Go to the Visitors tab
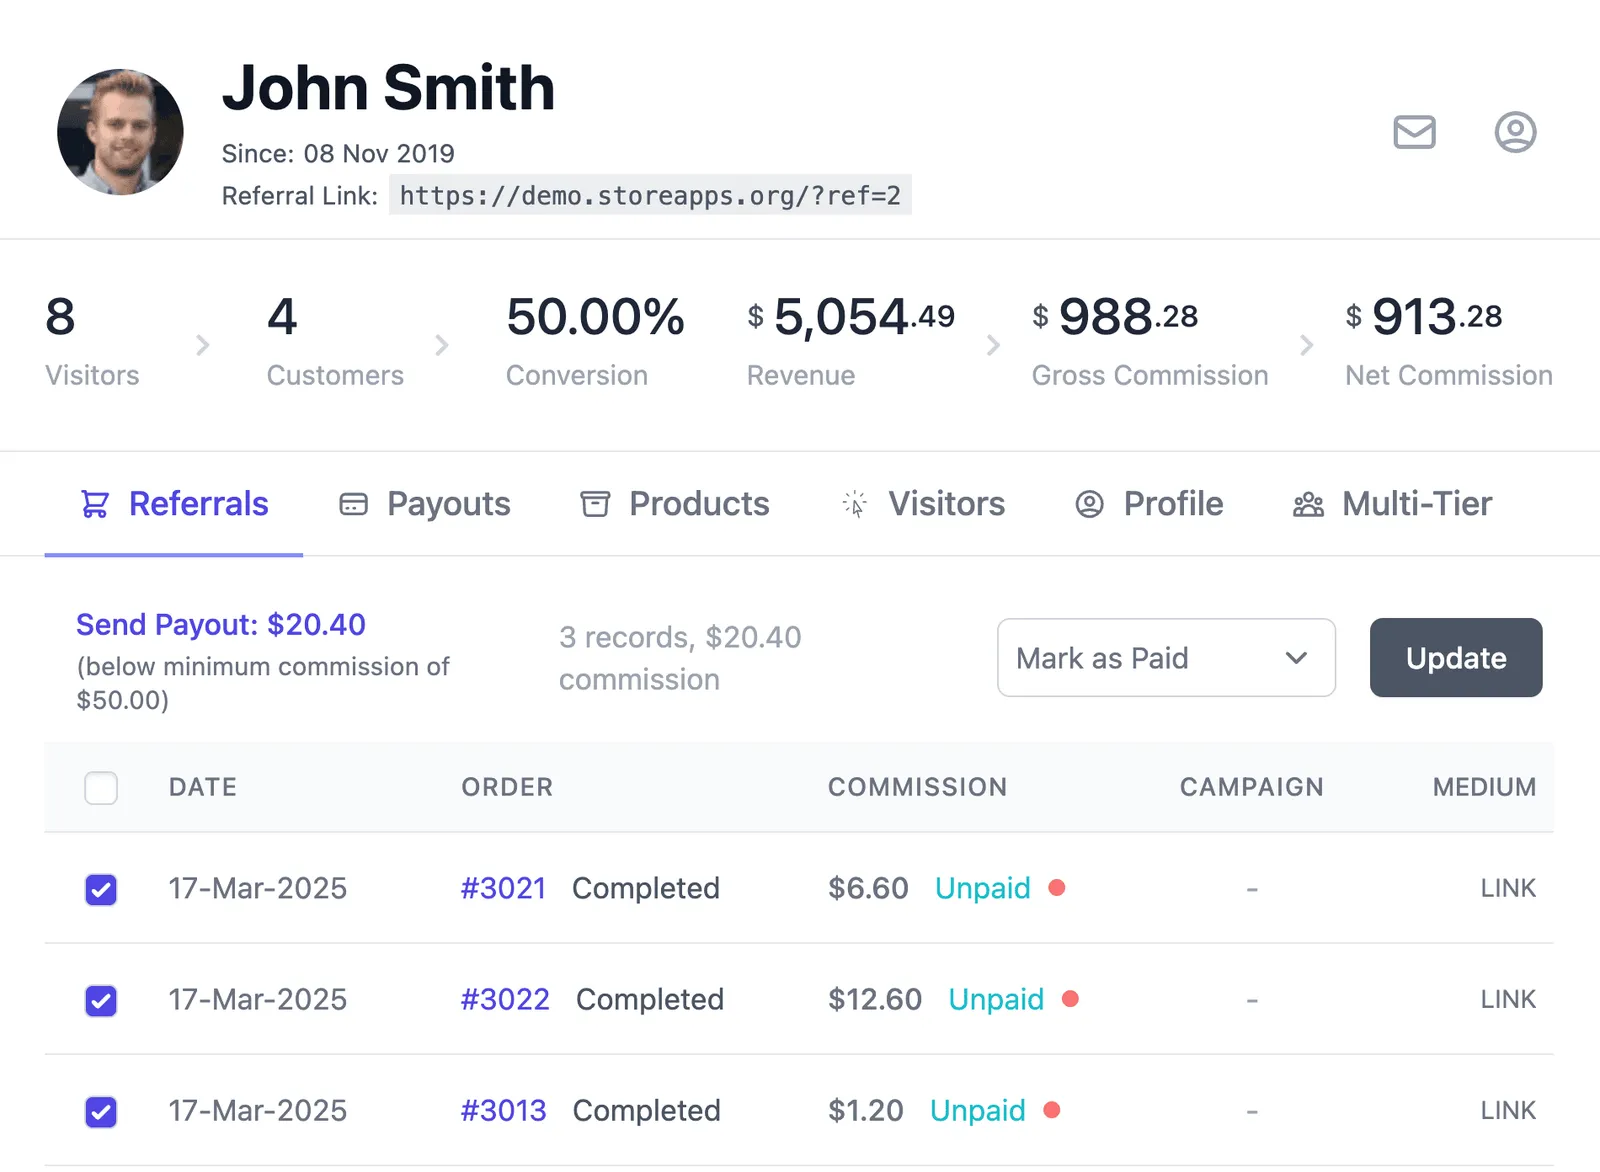1600x1172 pixels. tap(923, 504)
